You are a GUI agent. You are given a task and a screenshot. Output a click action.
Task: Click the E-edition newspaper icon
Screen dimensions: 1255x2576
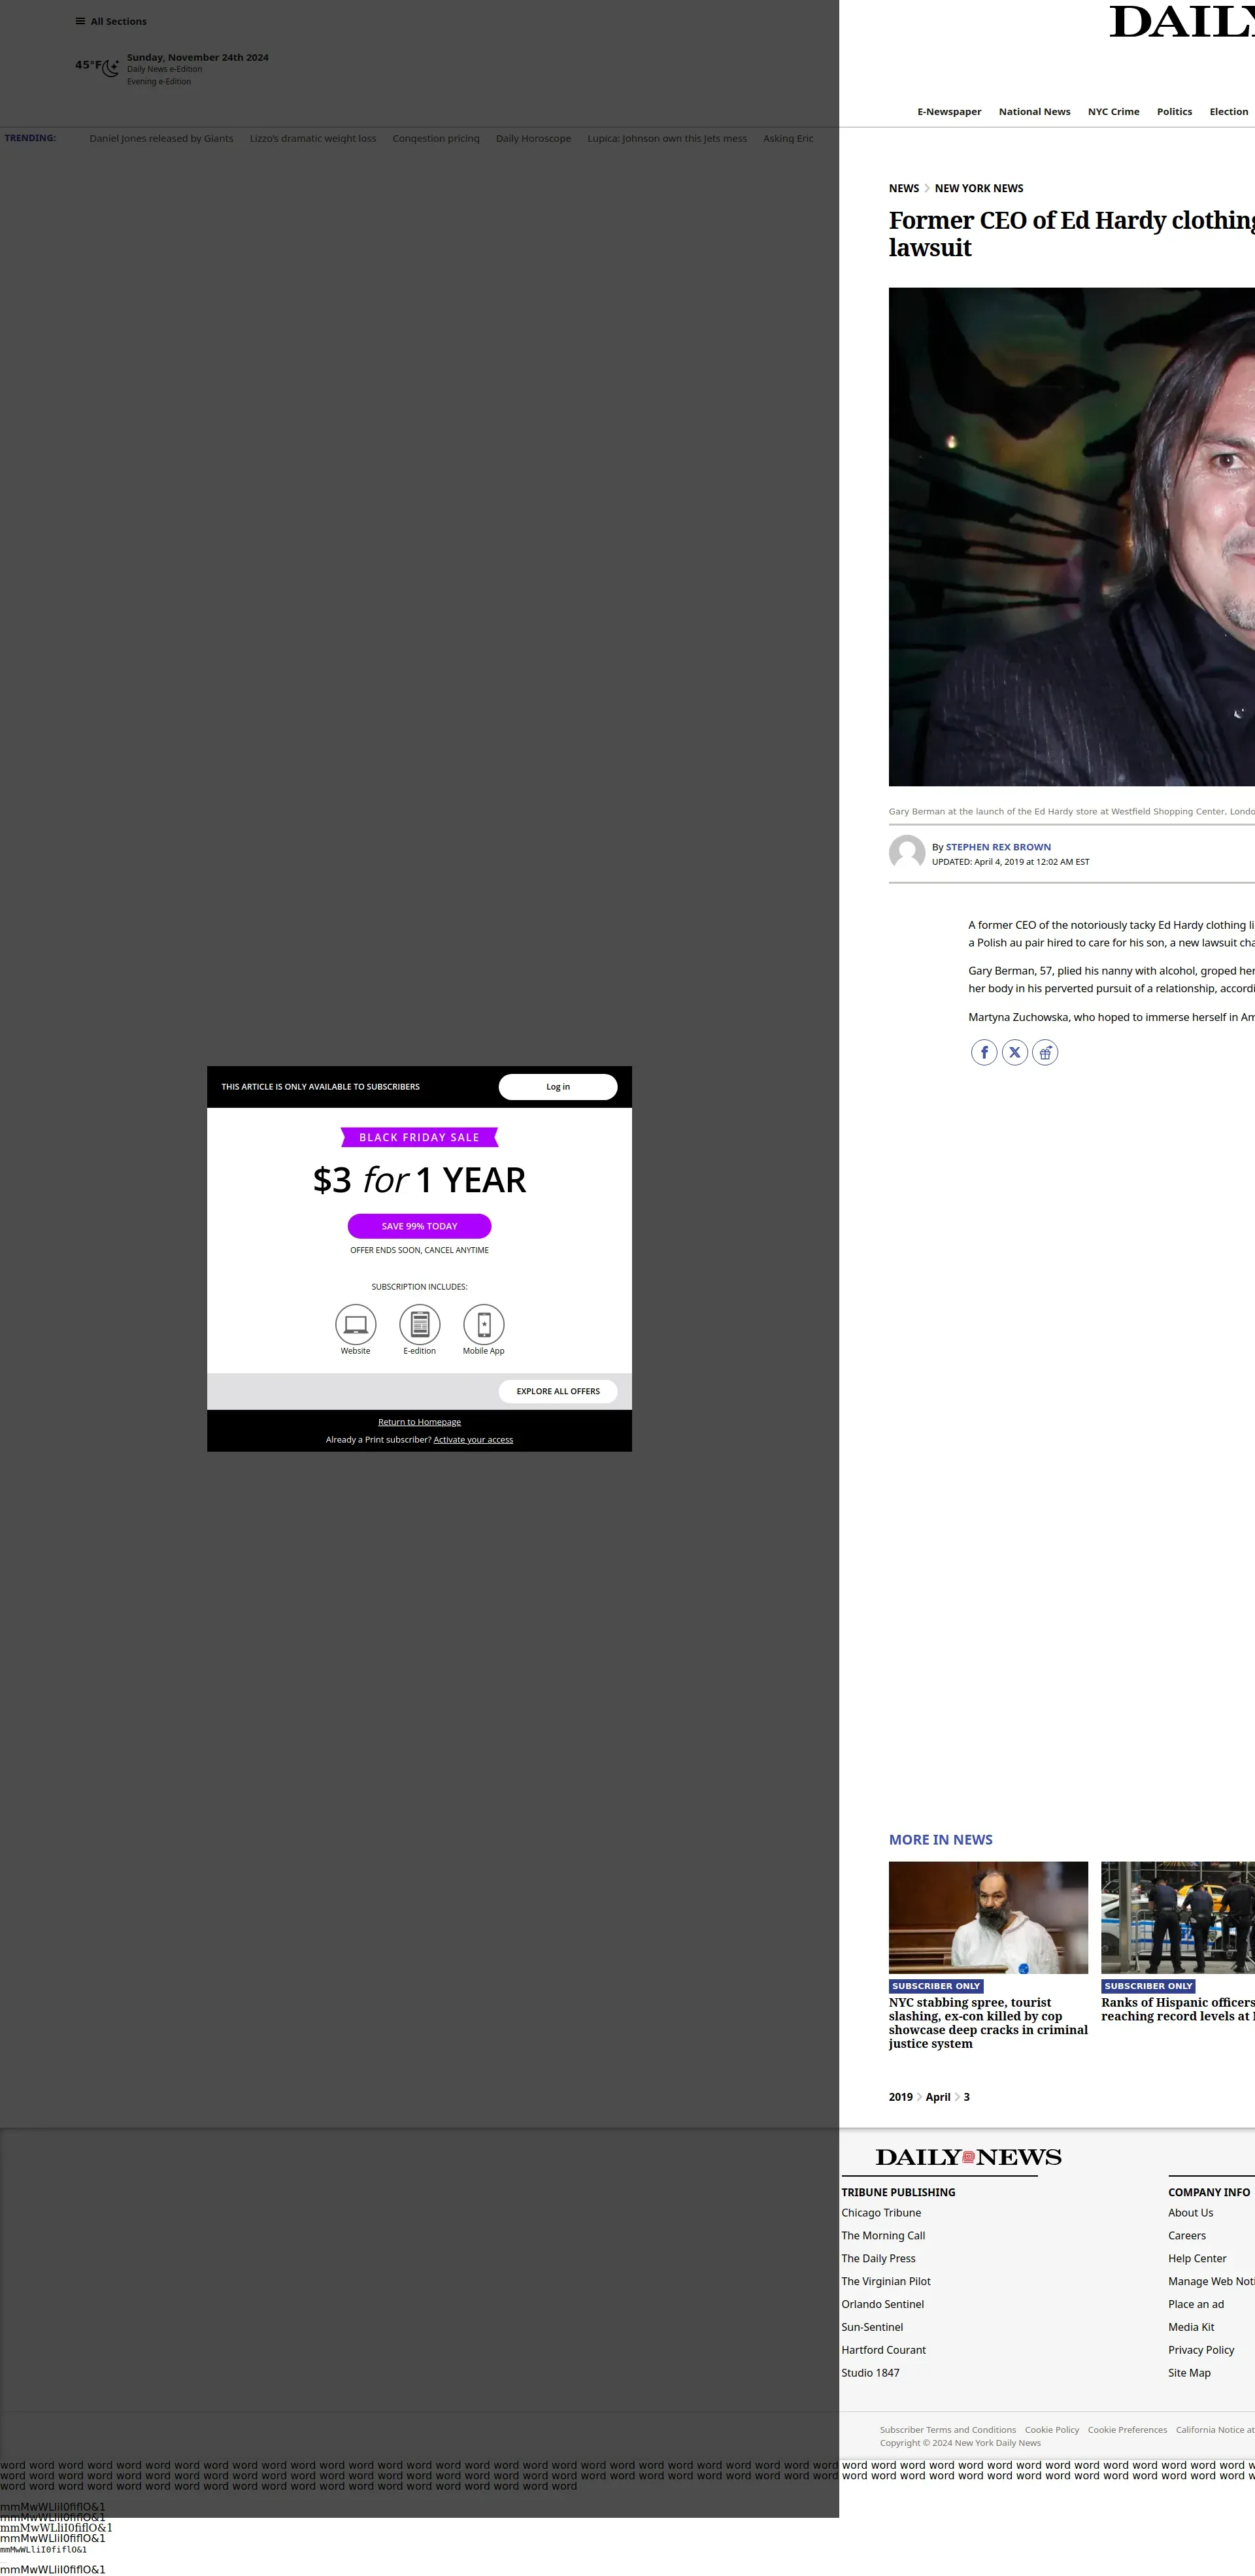419,1324
